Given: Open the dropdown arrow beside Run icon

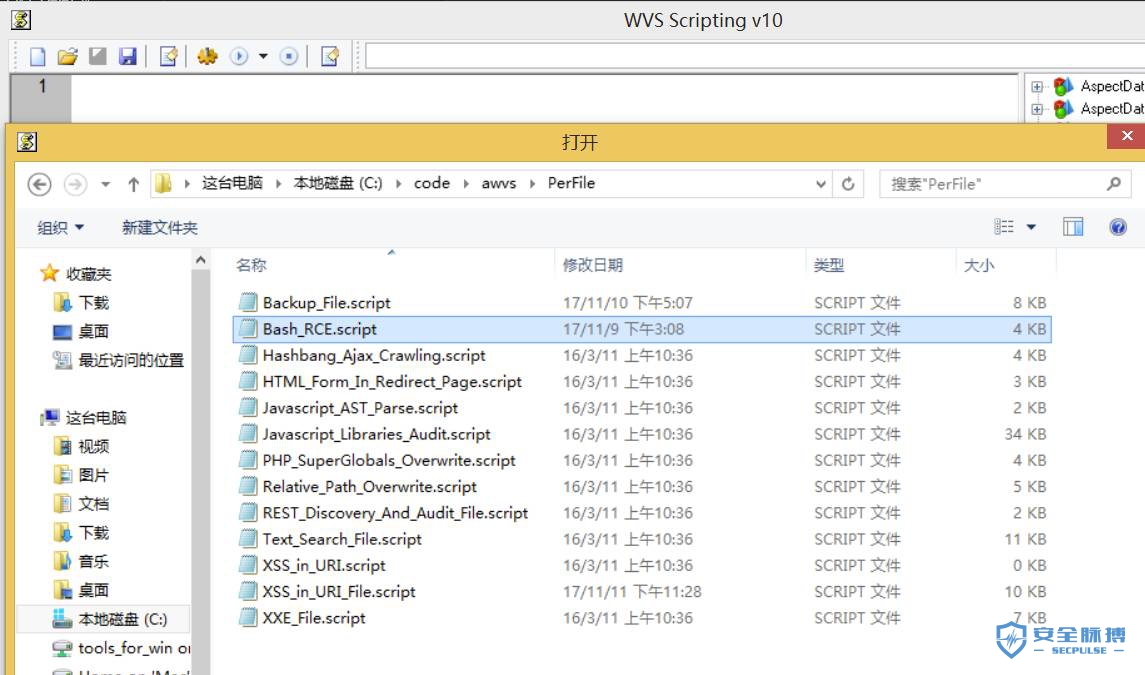Looking at the screenshot, I should tap(264, 56).
